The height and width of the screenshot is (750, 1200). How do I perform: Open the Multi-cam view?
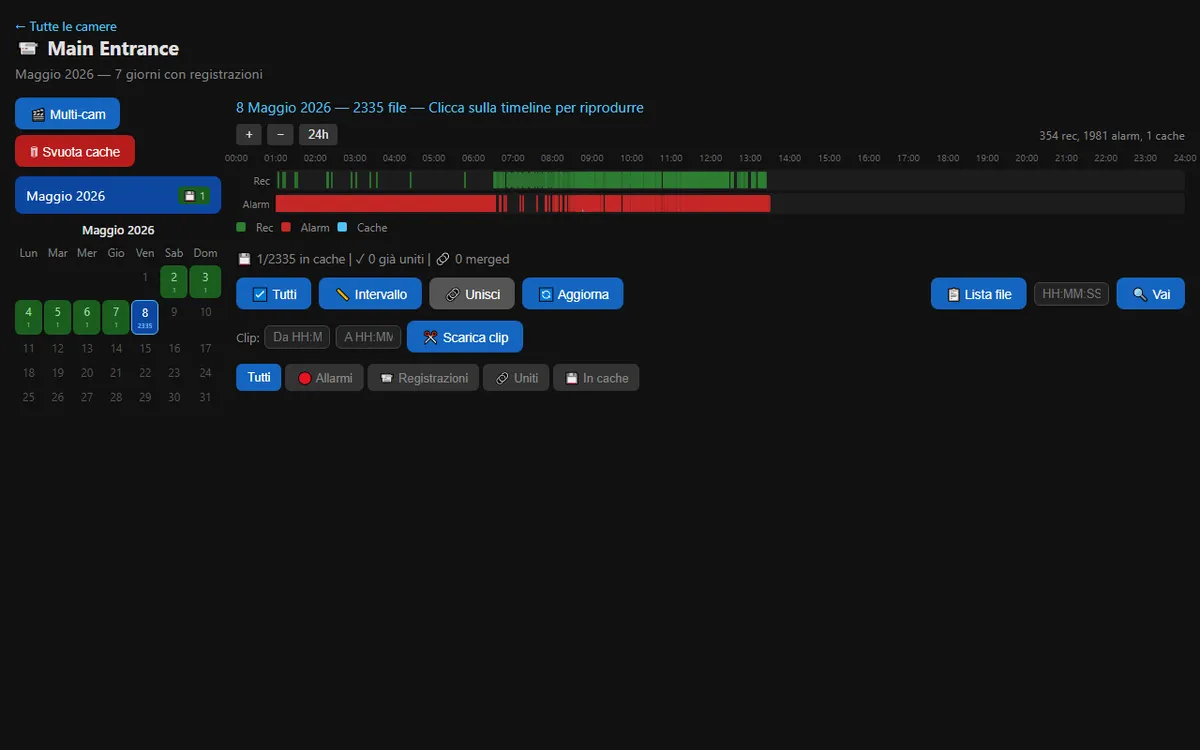point(67,114)
